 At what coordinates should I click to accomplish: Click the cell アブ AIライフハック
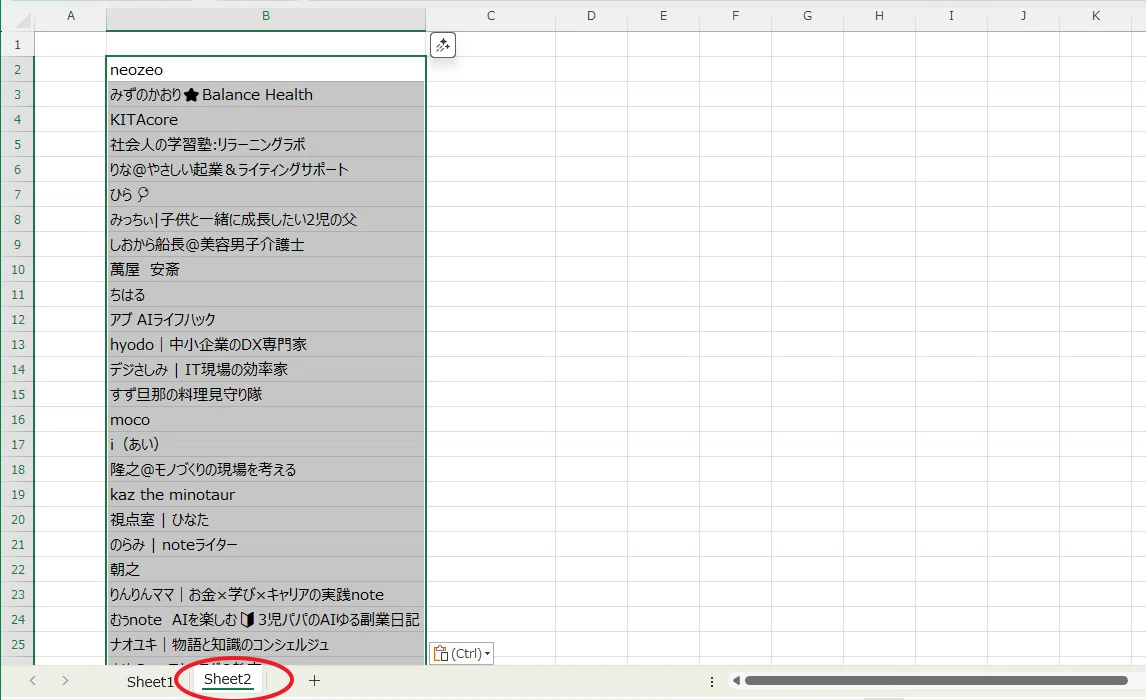click(x=266, y=319)
